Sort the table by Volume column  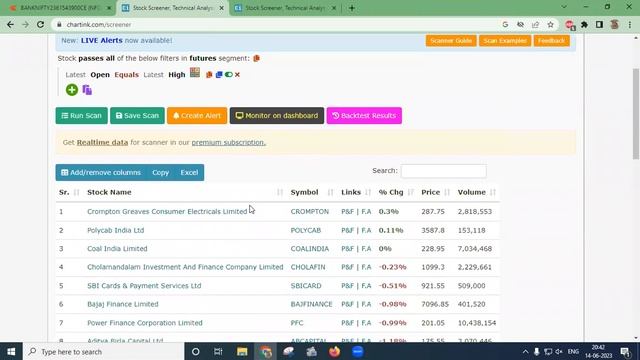[477, 192]
